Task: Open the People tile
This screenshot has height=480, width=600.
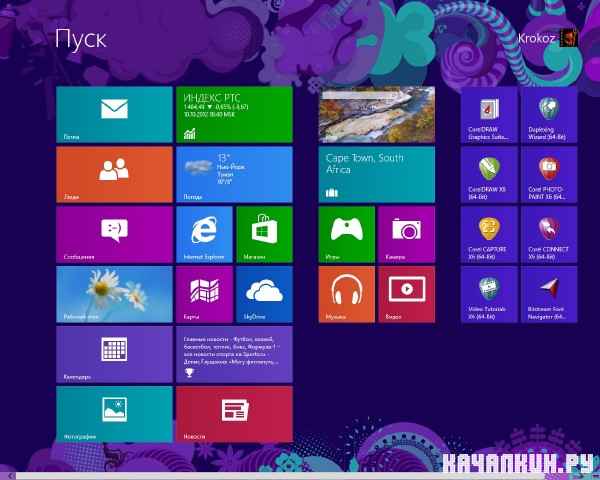Action: coord(114,175)
